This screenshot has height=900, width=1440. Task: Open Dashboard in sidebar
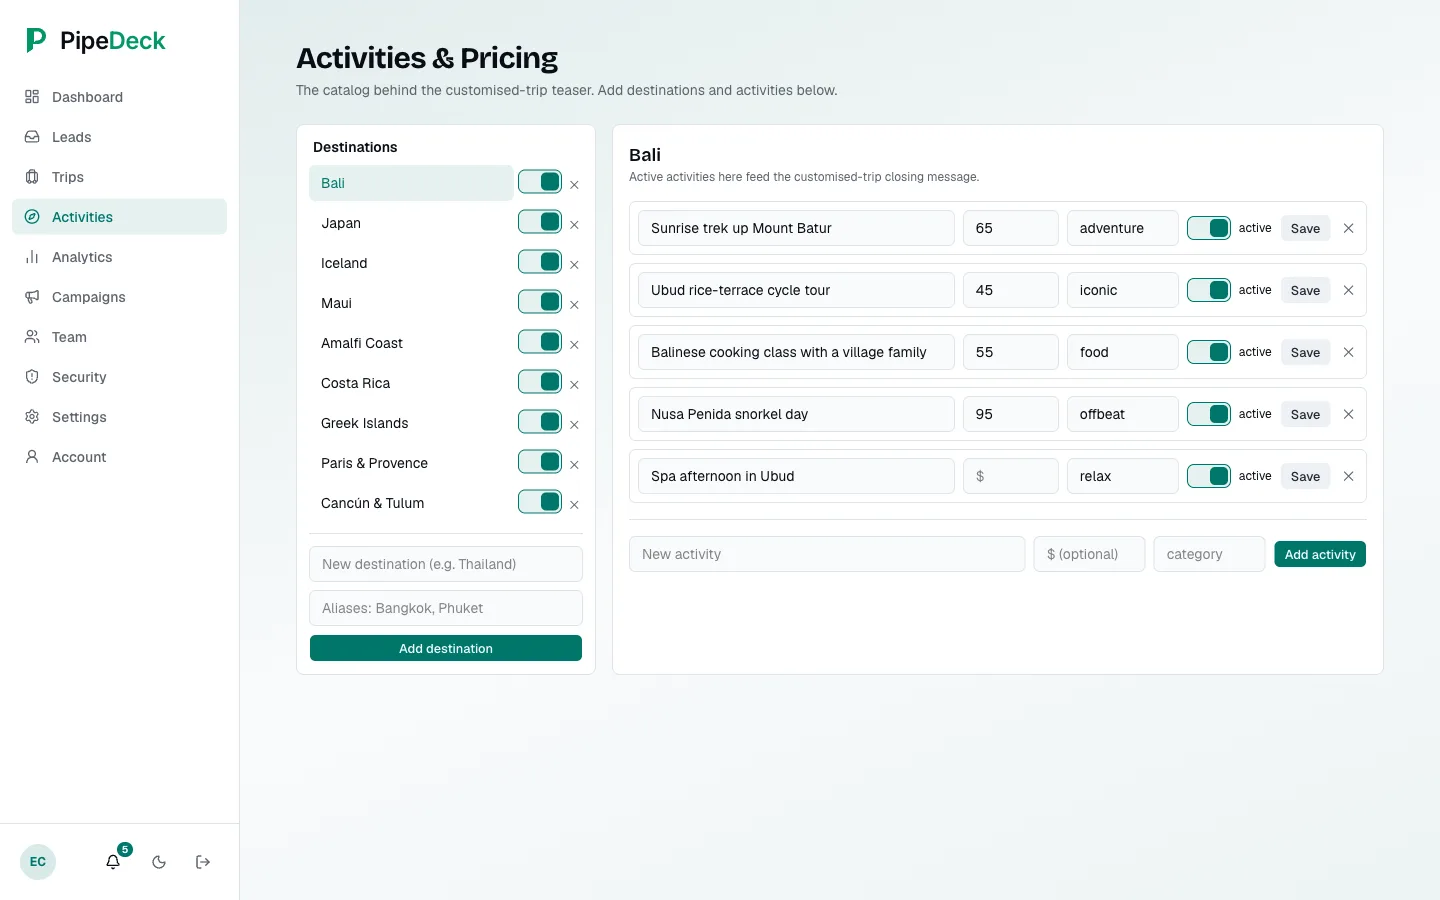click(119, 97)
